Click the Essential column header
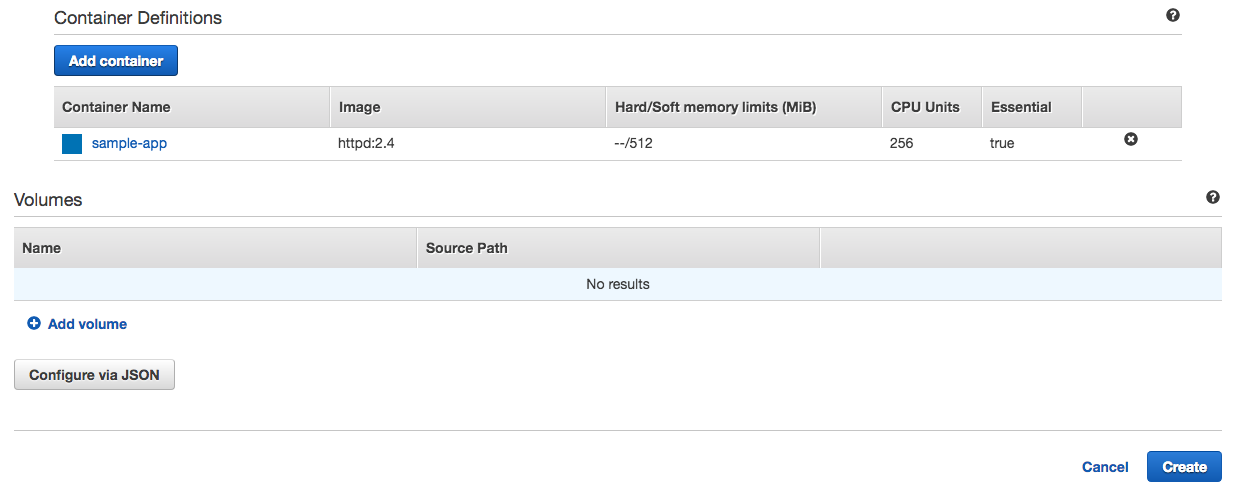 1021,107
